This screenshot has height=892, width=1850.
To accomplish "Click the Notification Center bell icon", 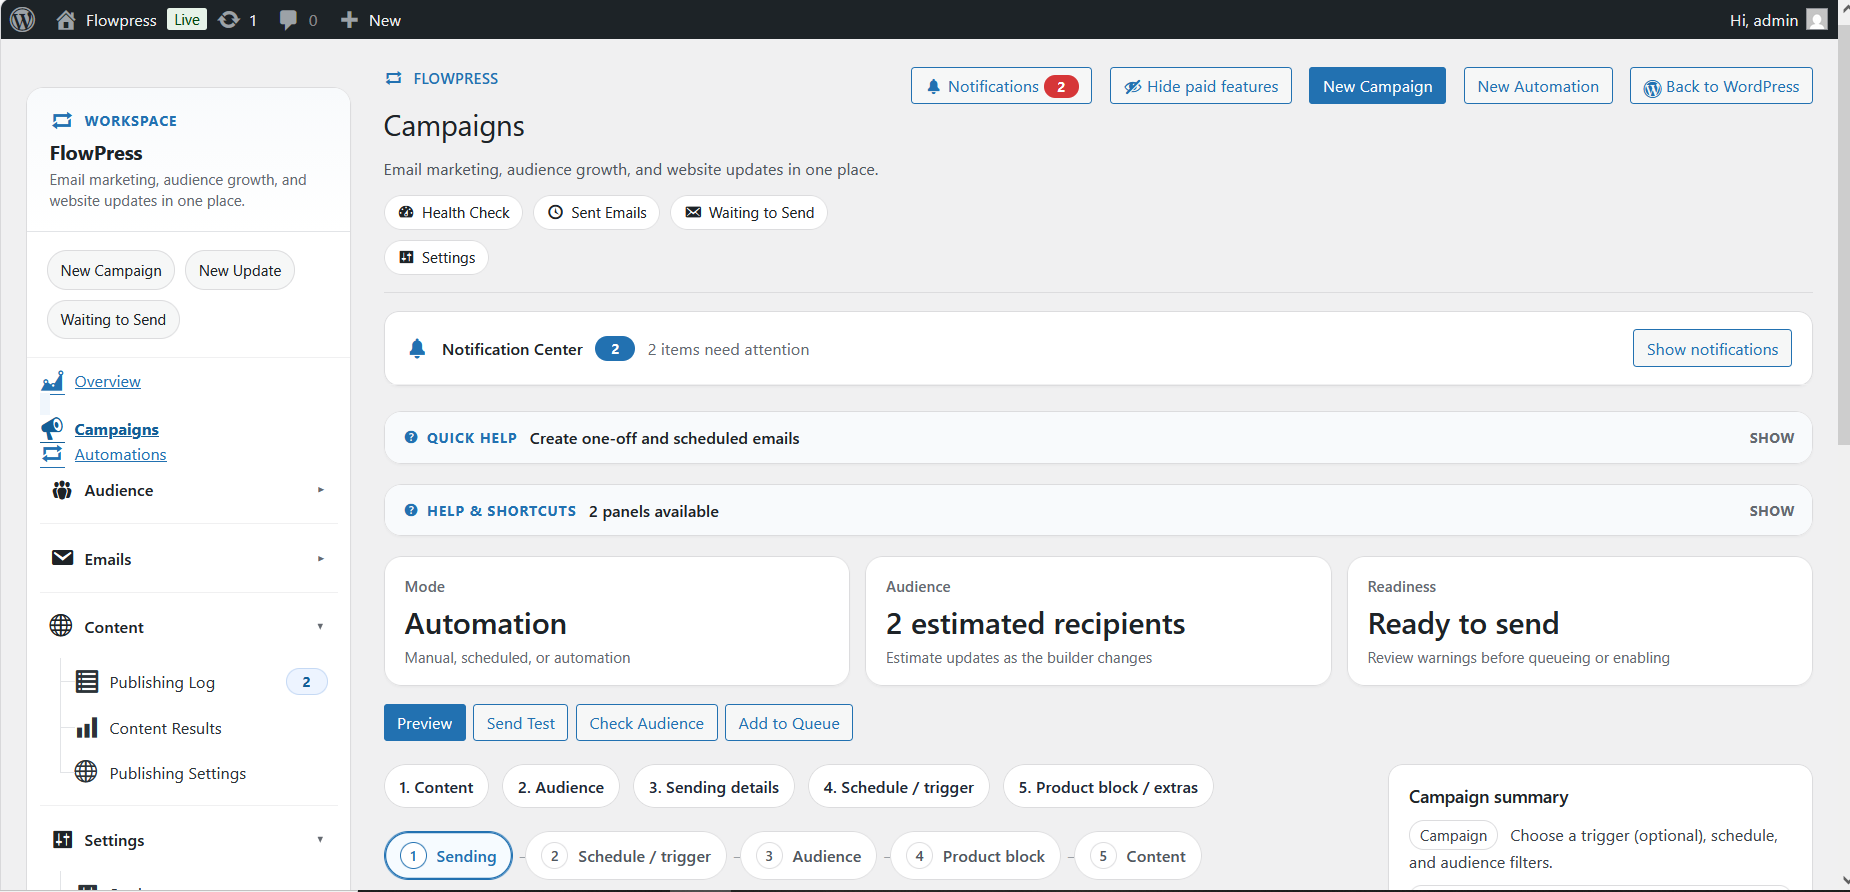I will coord(417,349).
